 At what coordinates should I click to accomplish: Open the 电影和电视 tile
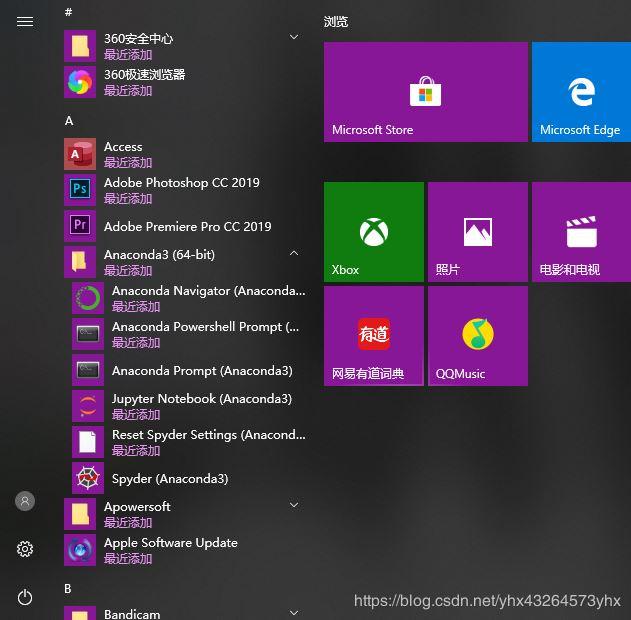(x=582, y=232)
